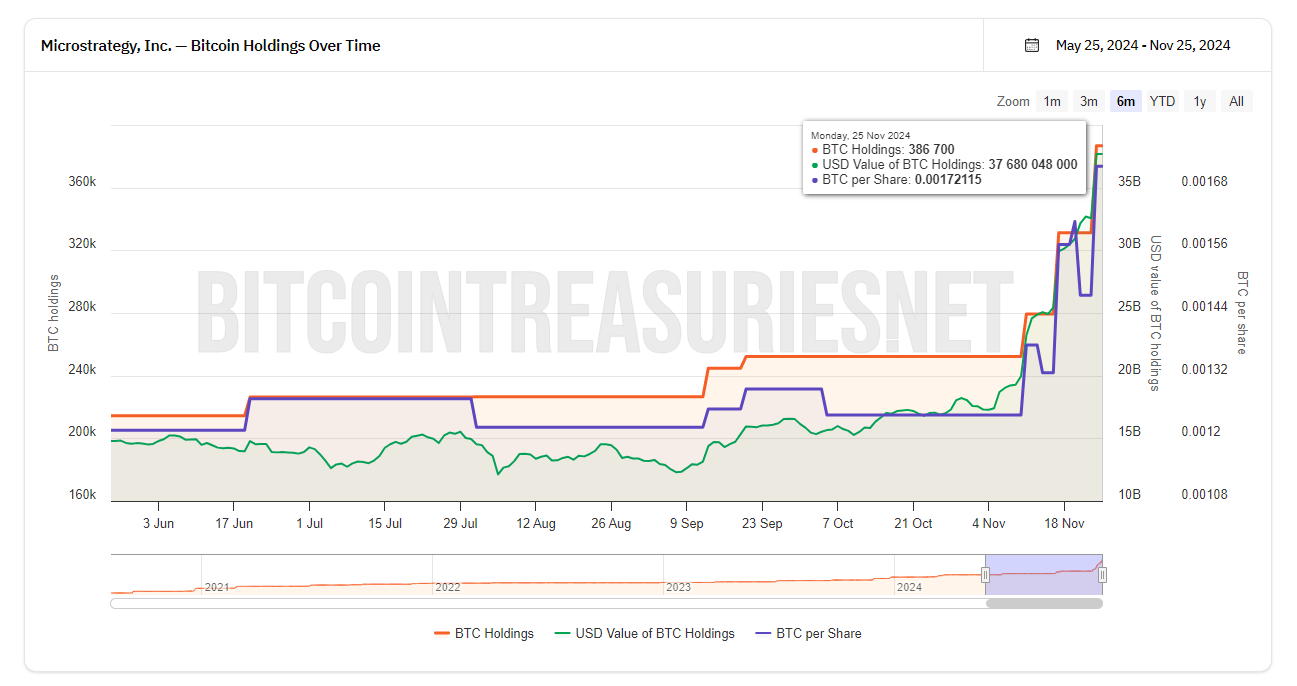Click the navigator horizontal scrollbar thumb
Screen dimensions: 1297x686
click(x=1044, y=603)
